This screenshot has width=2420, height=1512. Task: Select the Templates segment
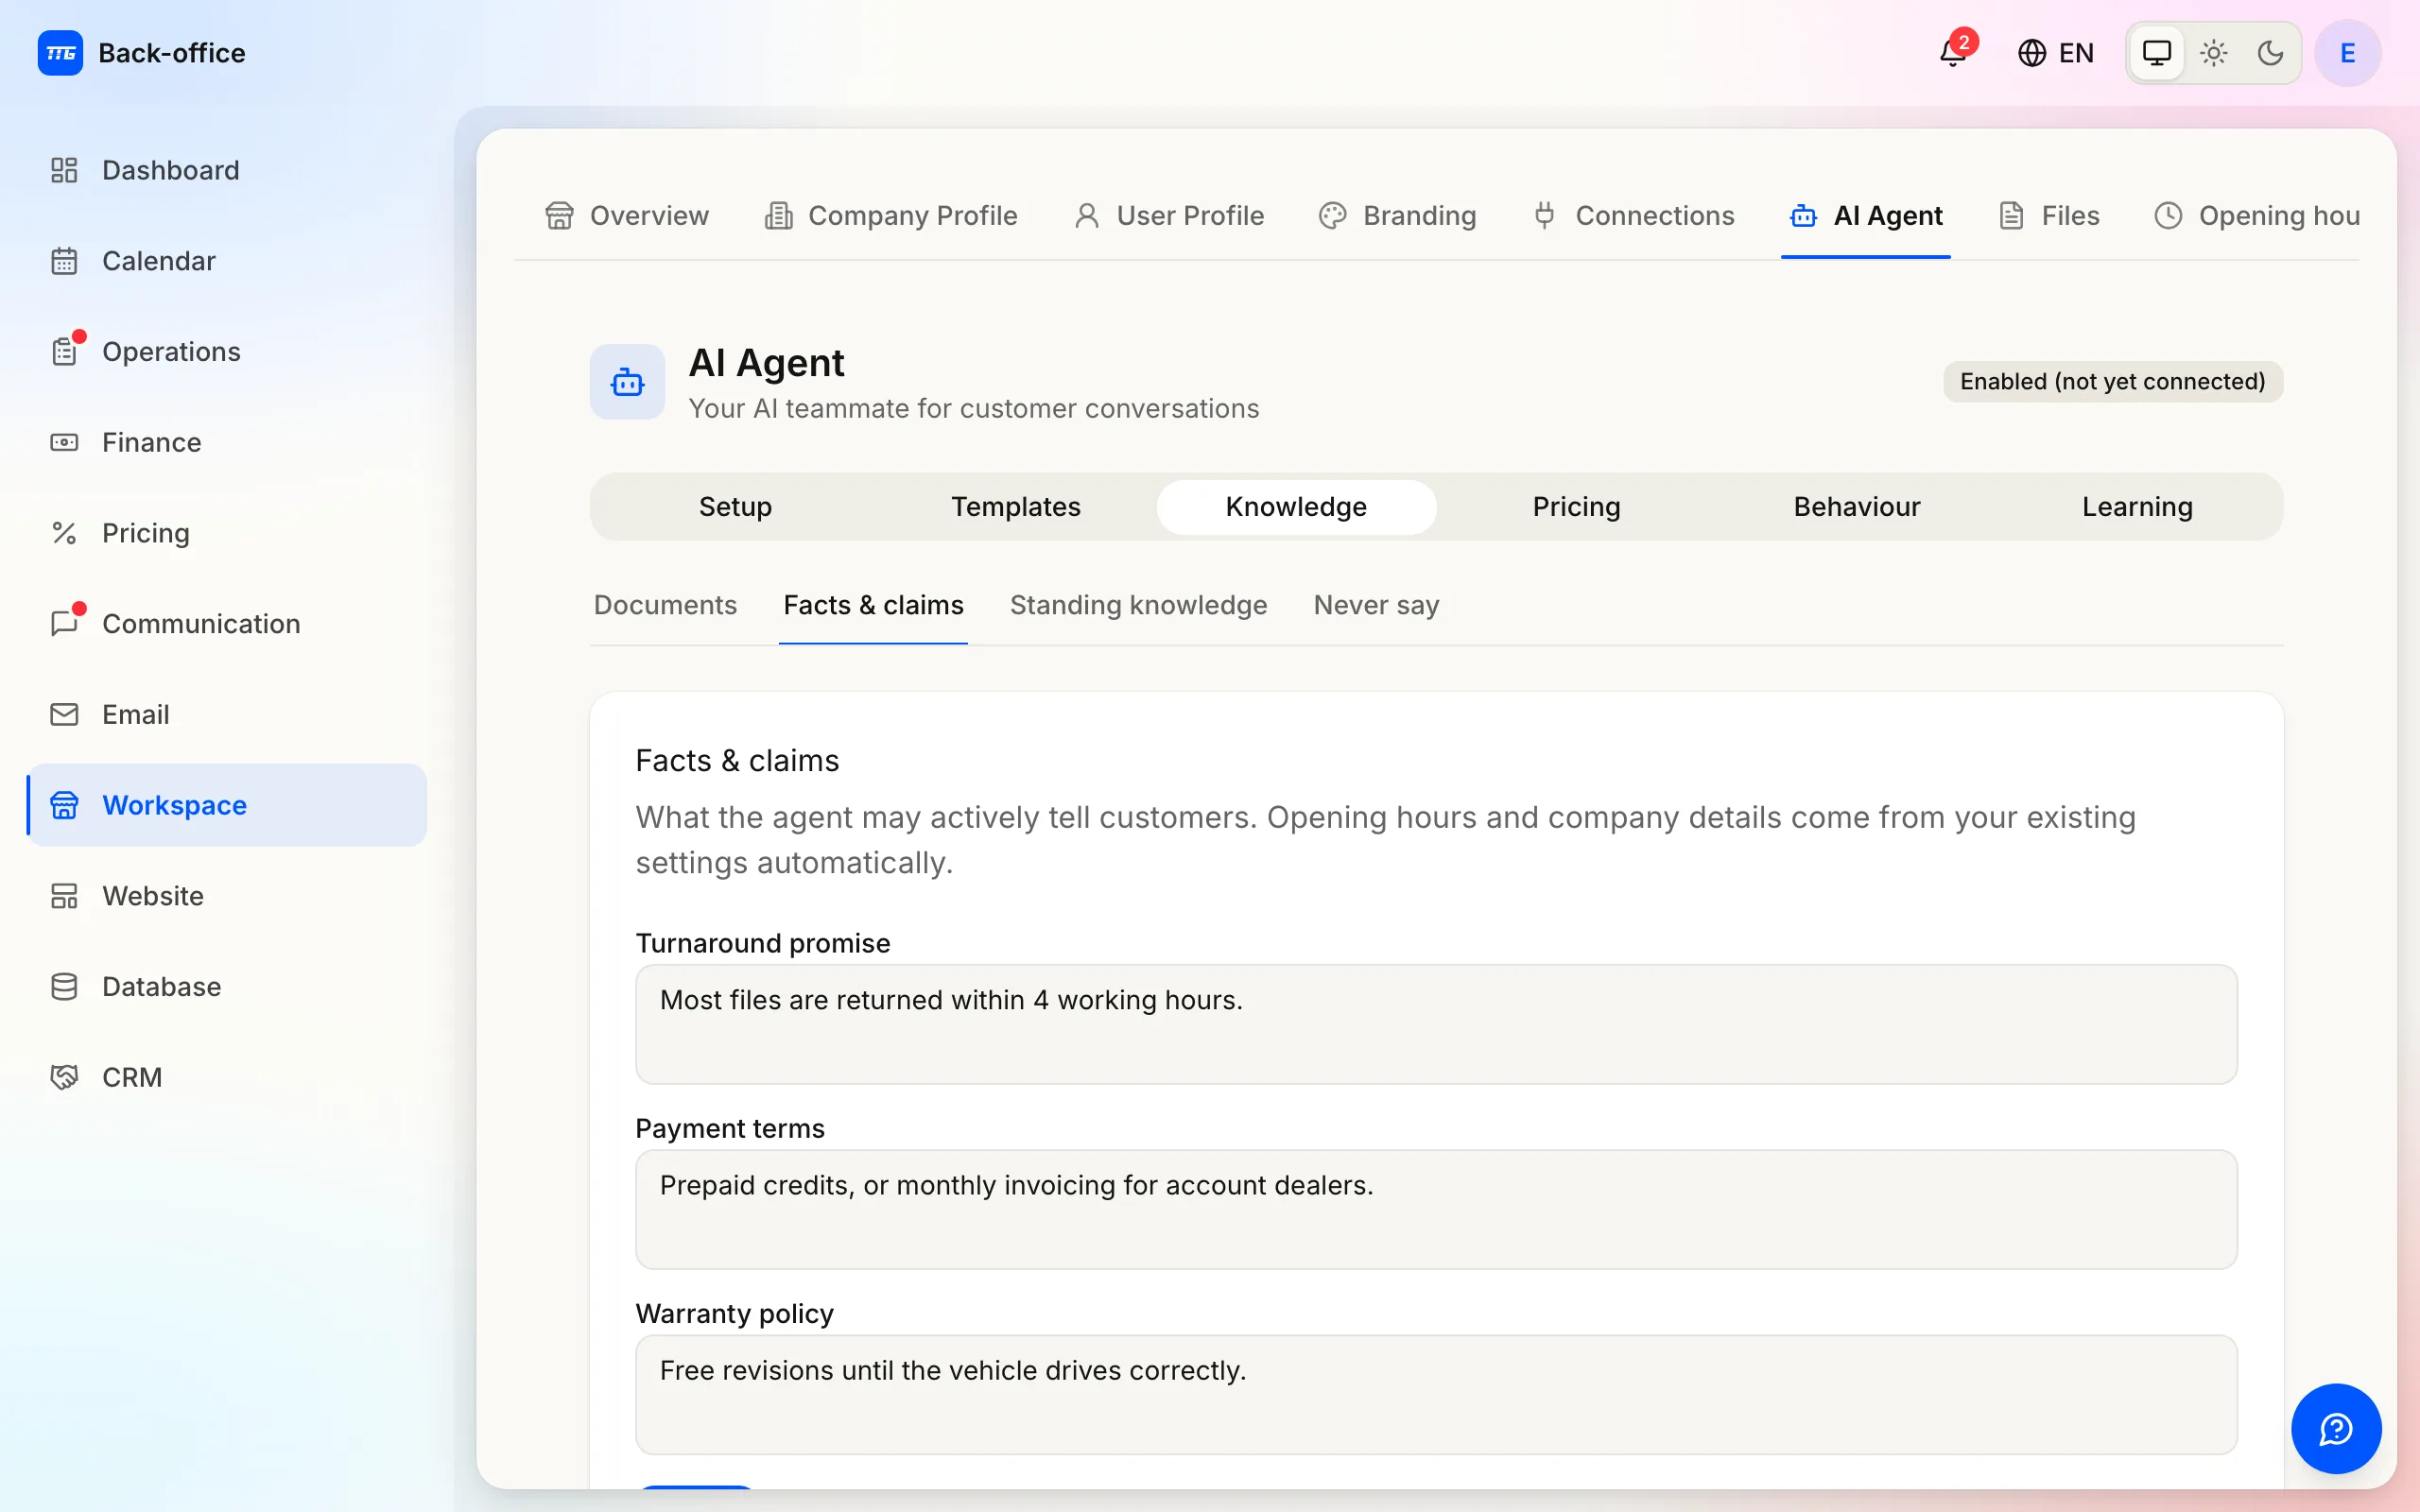tap(1015, 507)
